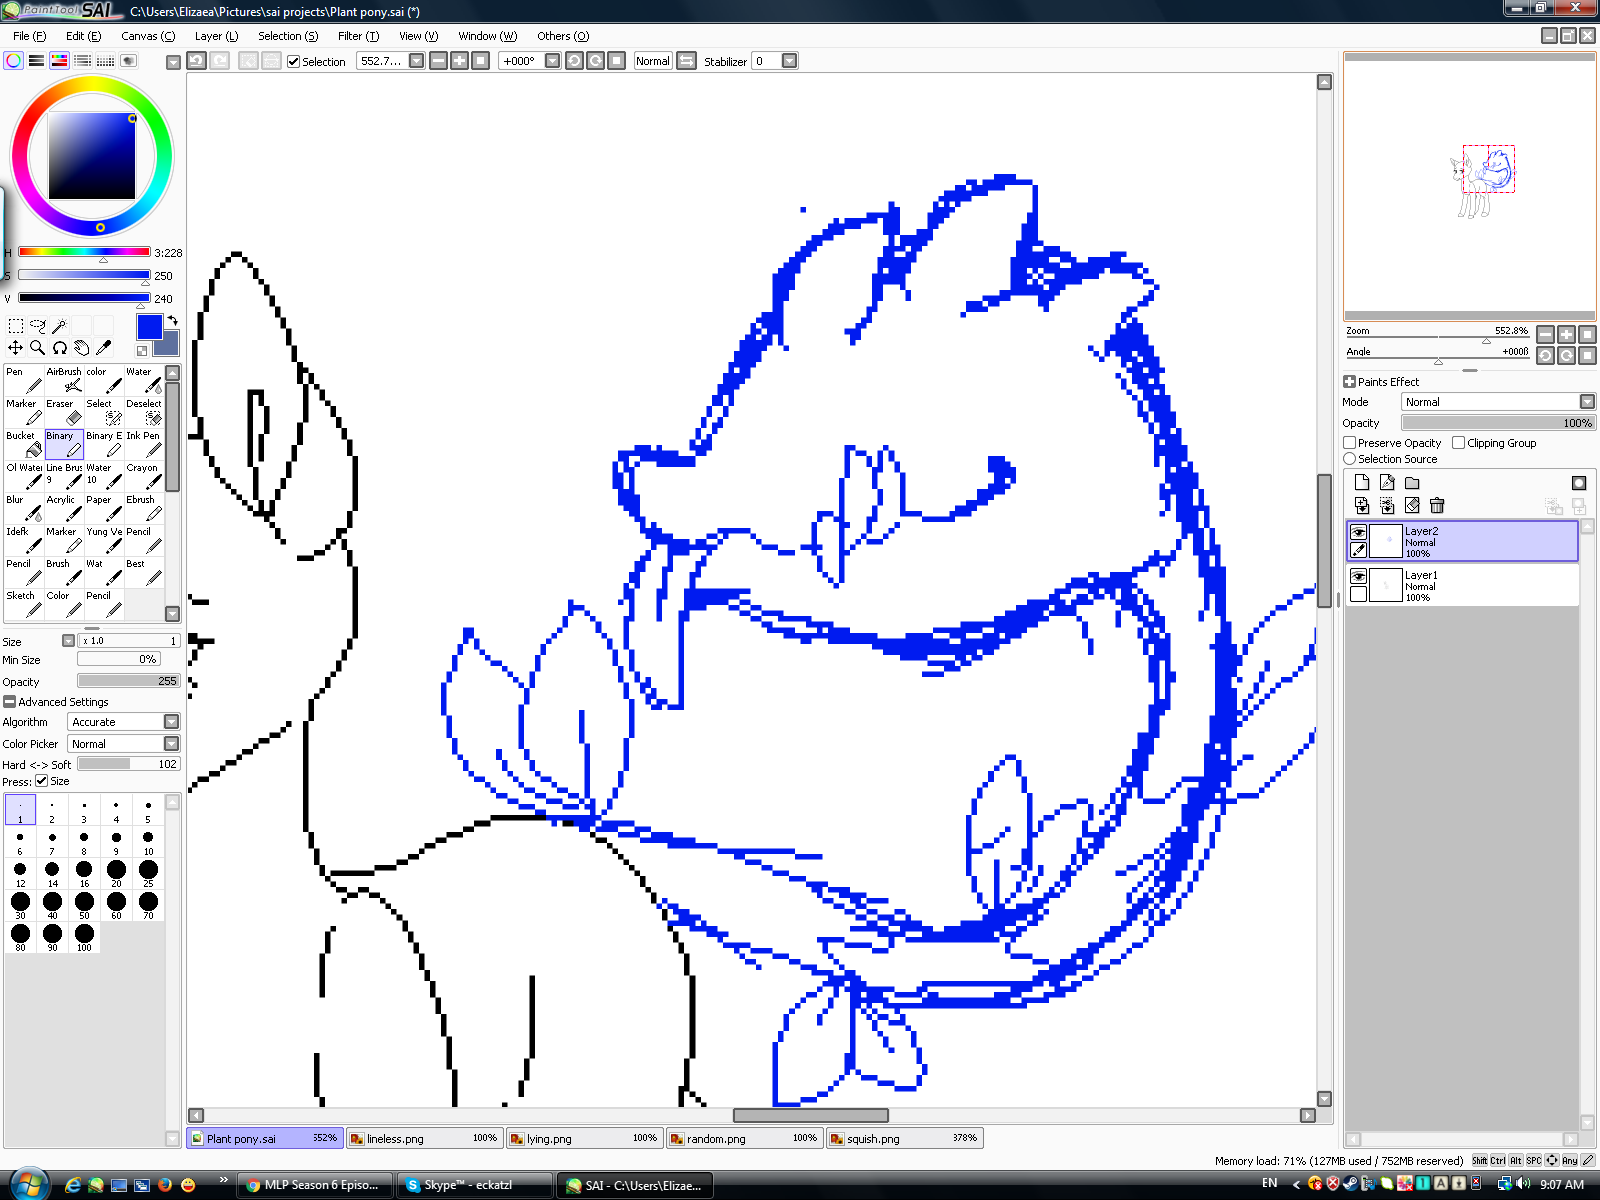This screenshot has height=1200, width=1600.
Task: Create a new linework layer
Action: pos(1387,483)
